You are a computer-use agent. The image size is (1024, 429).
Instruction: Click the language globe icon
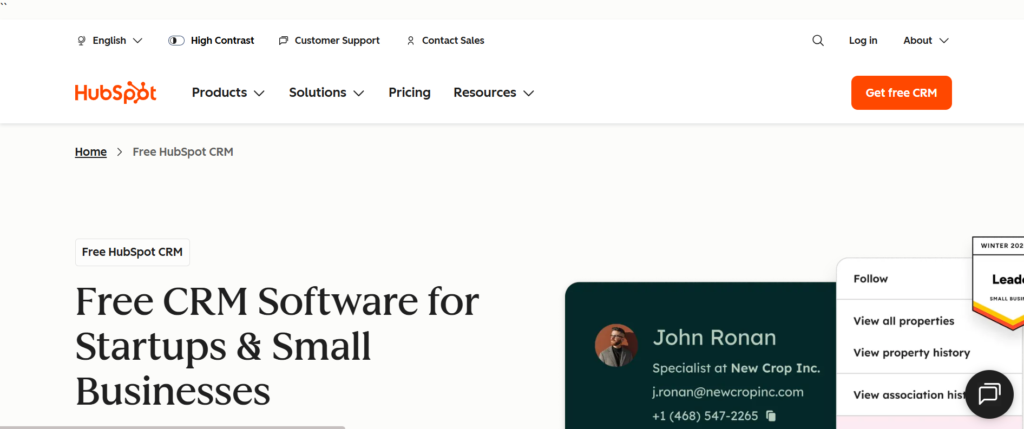pos(81,41)
